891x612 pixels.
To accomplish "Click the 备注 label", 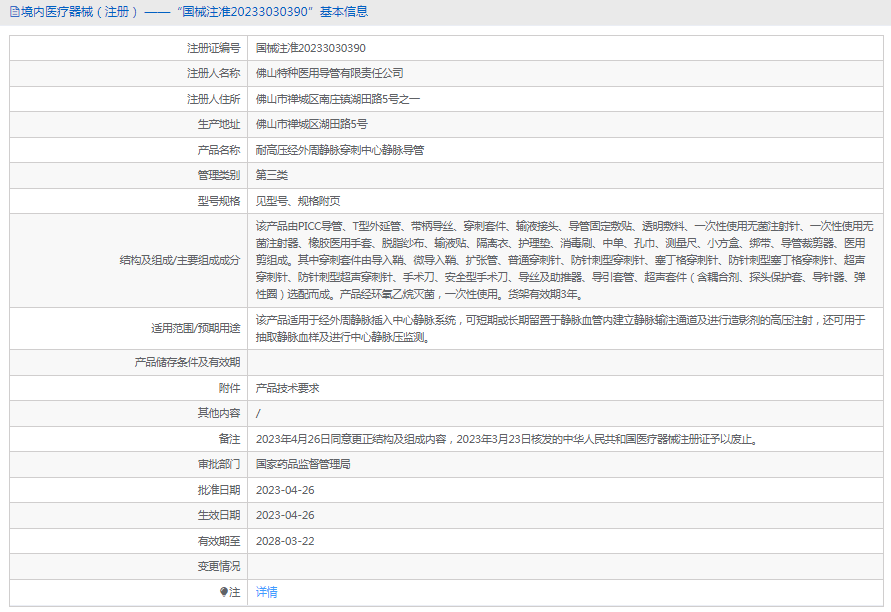I will 229,439.
